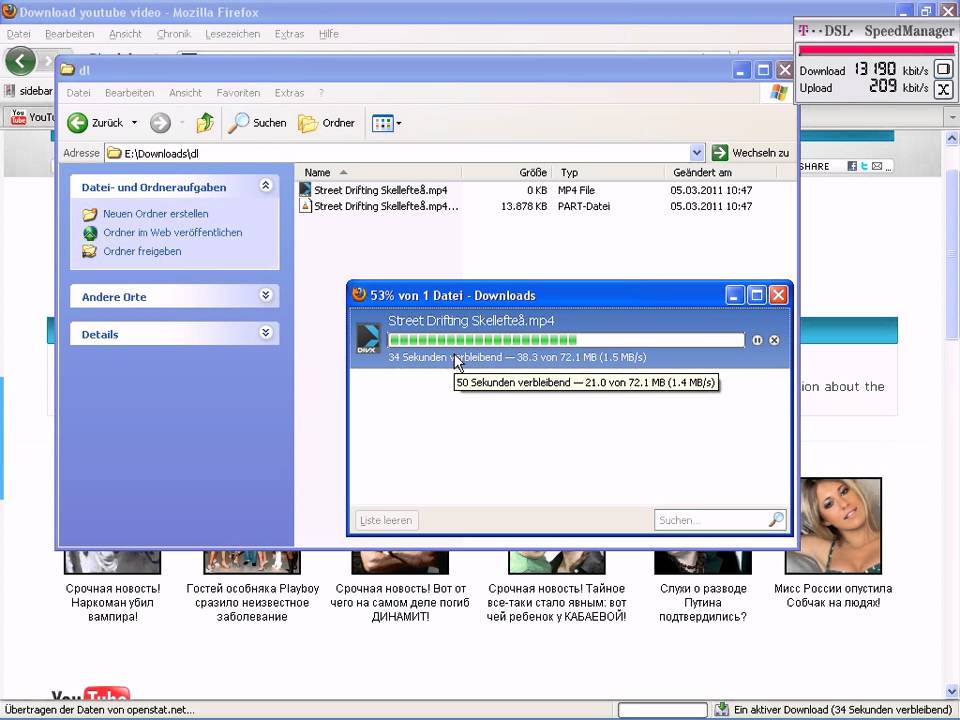
Task: Open Explorer Suchen search tool
Action: pos(257,123)
